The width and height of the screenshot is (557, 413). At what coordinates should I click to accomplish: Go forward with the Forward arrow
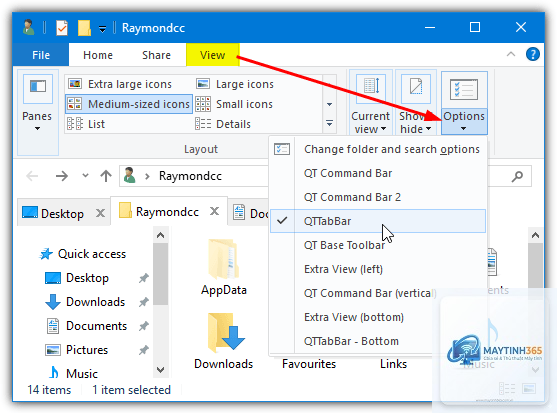pos(62,176)
